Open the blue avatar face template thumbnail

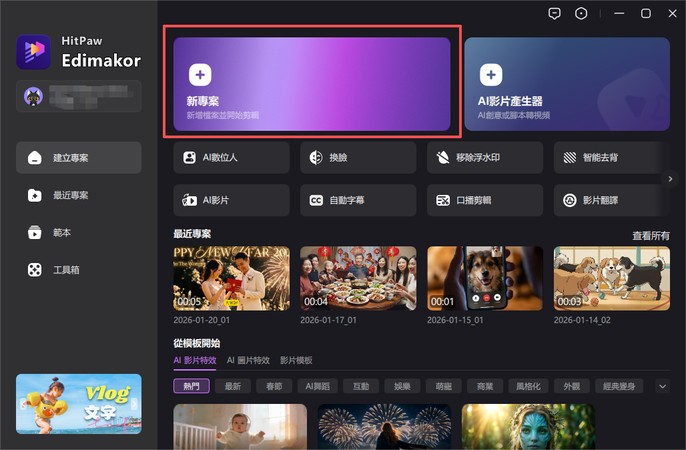click(528, 426)
